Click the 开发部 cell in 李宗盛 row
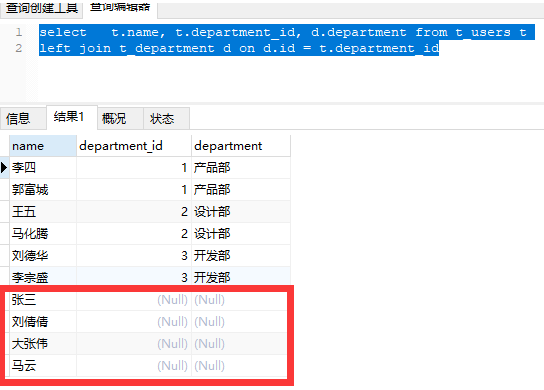Screen dimensions: 544x390 tap(241, 277)
